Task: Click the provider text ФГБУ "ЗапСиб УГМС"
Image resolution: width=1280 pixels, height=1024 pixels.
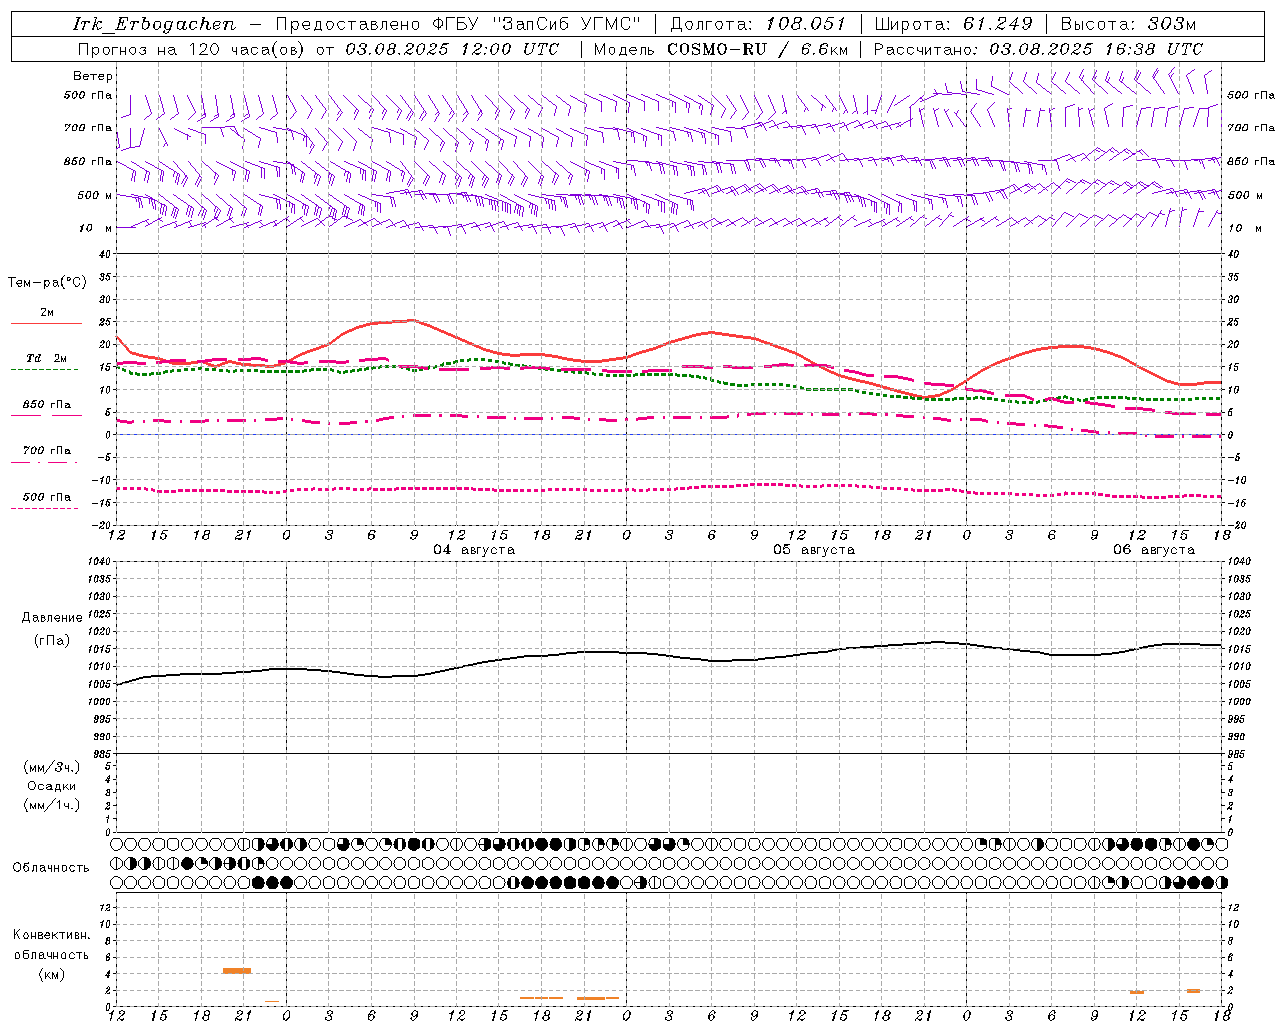Action: click(537, 24)
